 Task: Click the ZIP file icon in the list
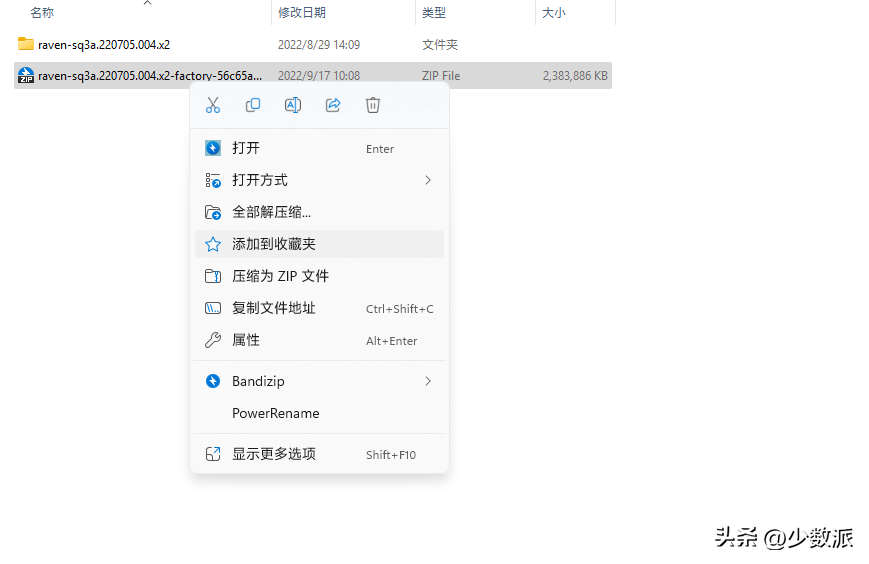pyautogui.click(x=26, y=75)
